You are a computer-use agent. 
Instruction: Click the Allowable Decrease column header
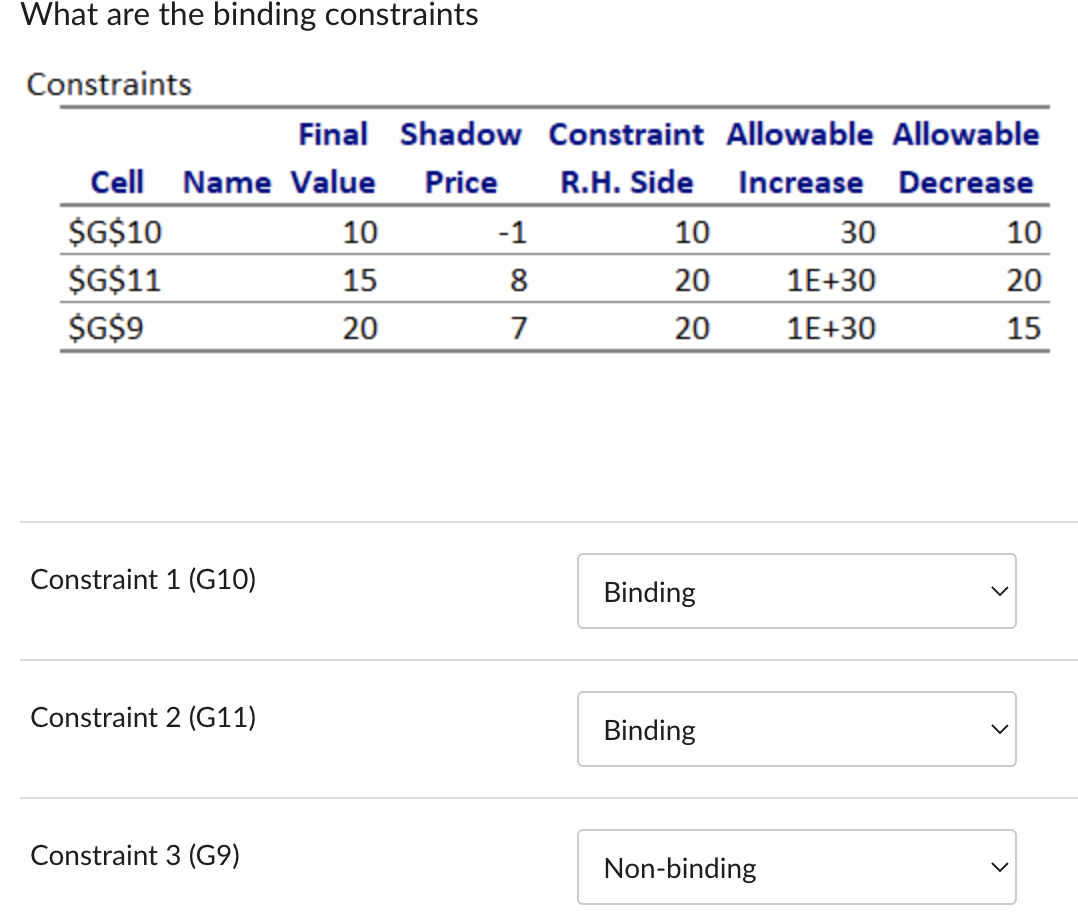click(965, 158)
